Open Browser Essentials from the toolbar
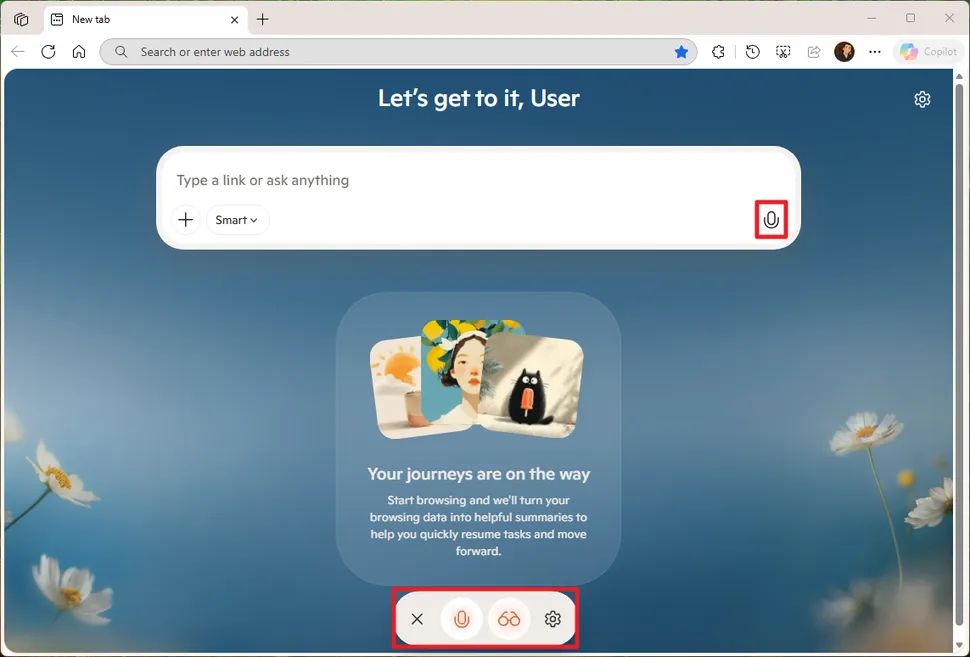This screenshot has width=970, height=657. pos(718,51)
